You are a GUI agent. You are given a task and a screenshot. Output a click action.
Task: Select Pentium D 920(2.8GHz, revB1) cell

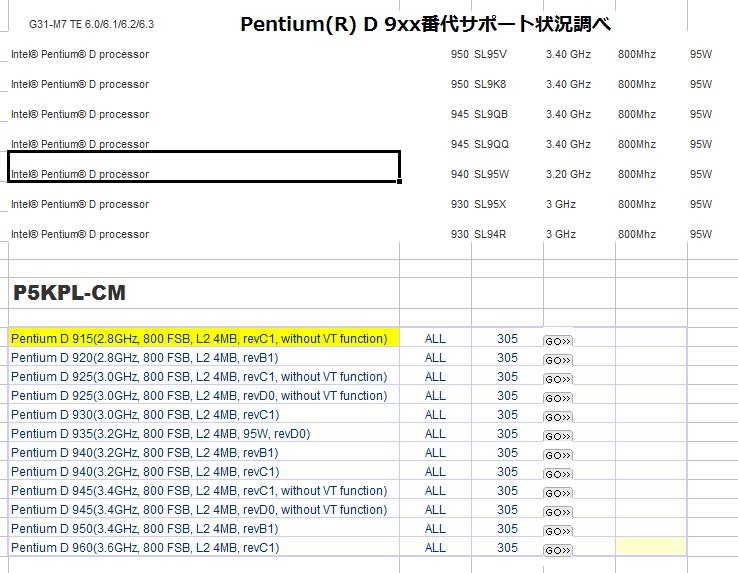tap(204, 357)
